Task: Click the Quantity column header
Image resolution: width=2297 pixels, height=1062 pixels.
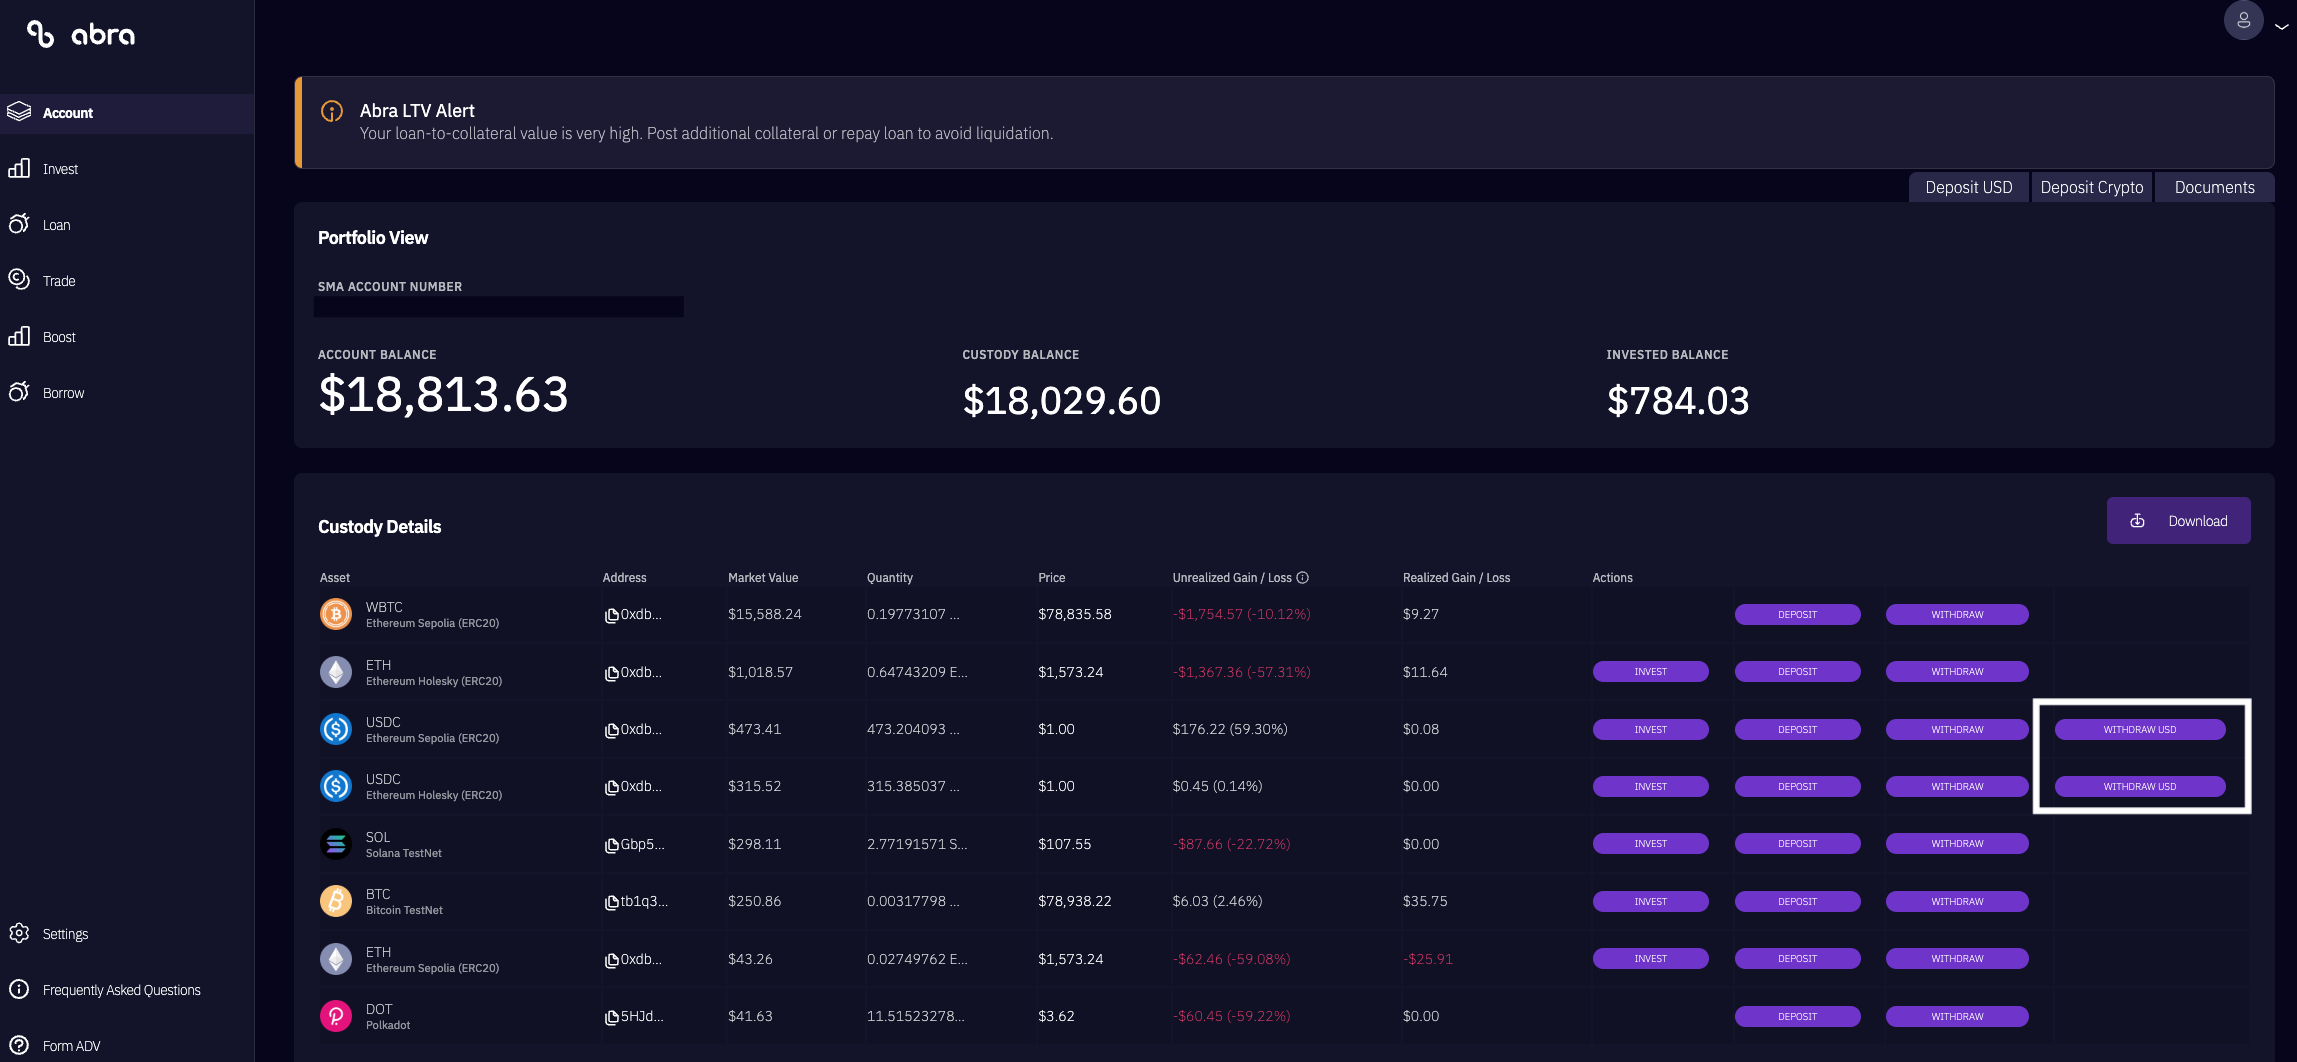Action: (x=889, y=578)
